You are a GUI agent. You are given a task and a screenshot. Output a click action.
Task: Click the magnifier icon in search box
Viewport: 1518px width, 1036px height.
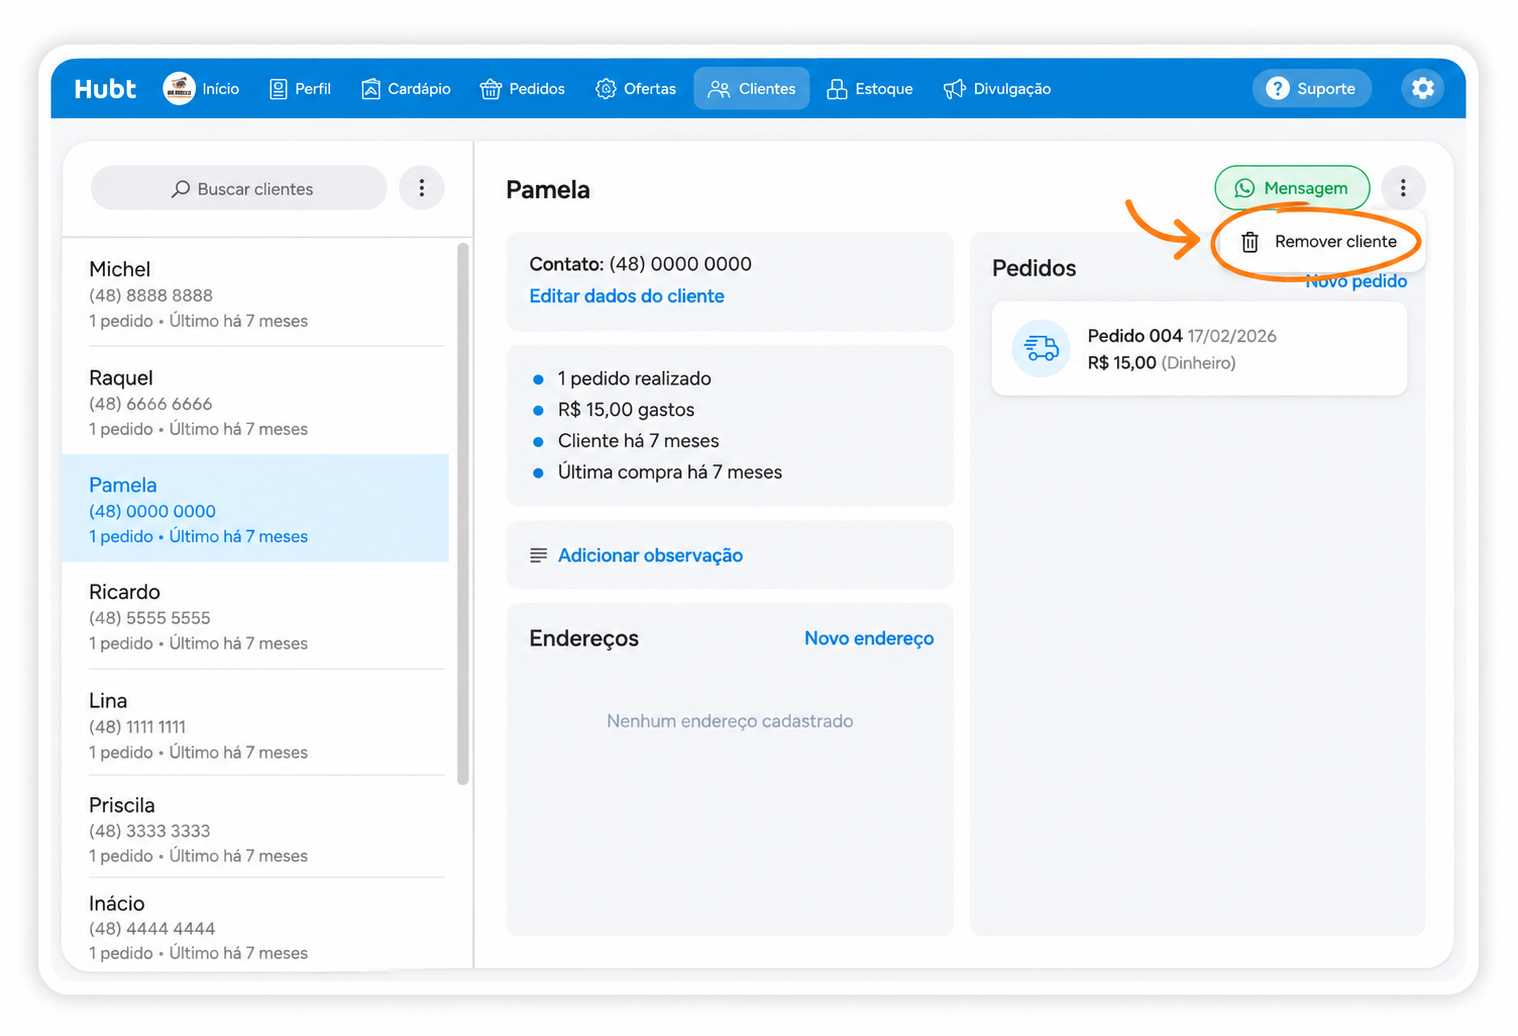pos(180,189)
